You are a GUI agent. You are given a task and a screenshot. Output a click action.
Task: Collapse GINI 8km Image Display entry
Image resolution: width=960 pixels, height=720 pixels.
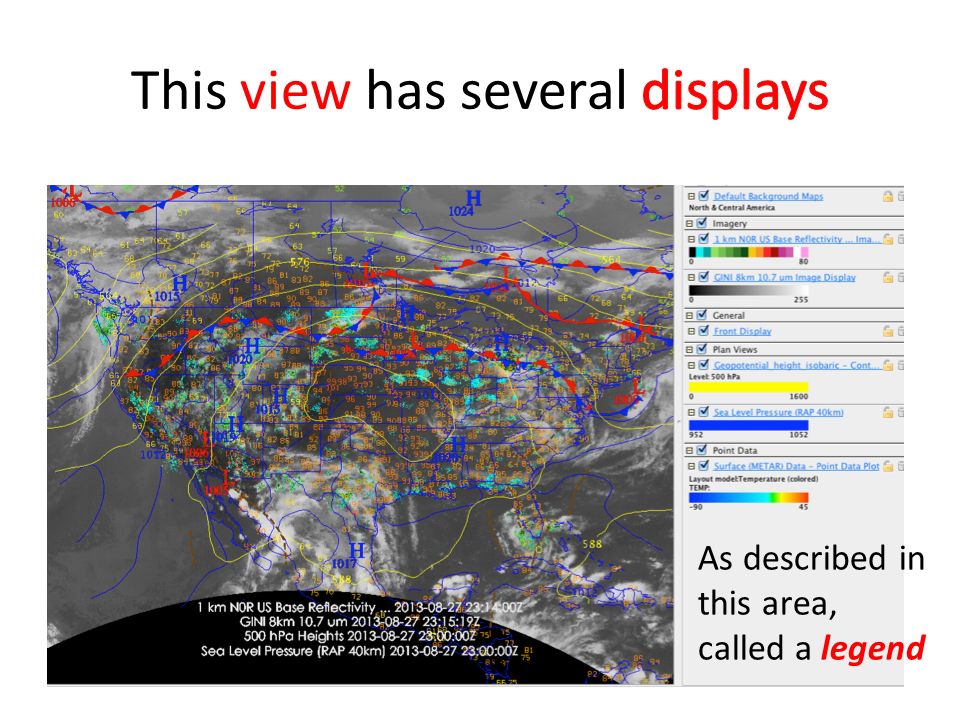[691, 278]
